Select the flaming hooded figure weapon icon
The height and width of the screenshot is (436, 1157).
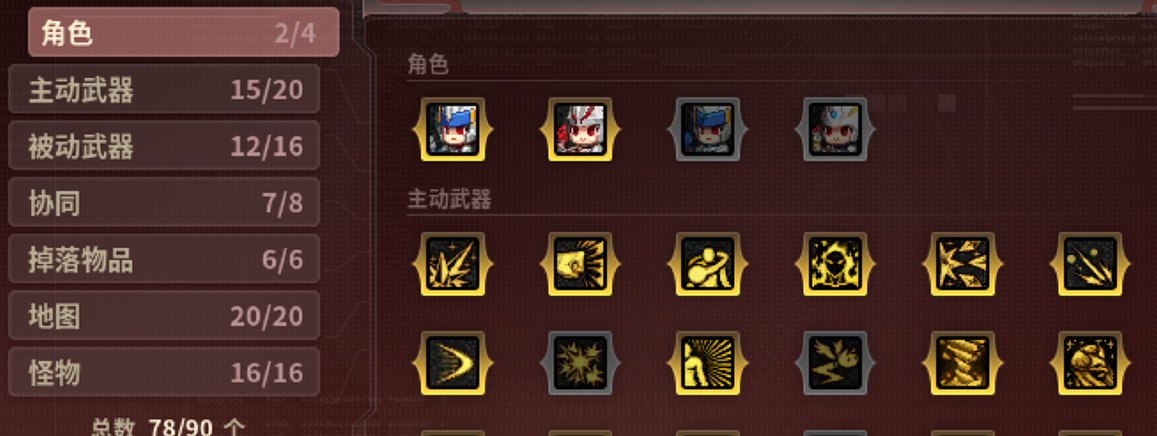tap(835, 264)
